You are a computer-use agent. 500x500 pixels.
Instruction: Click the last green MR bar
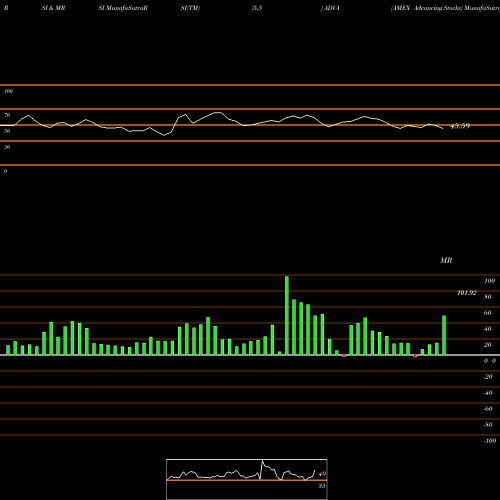point(444,335)
